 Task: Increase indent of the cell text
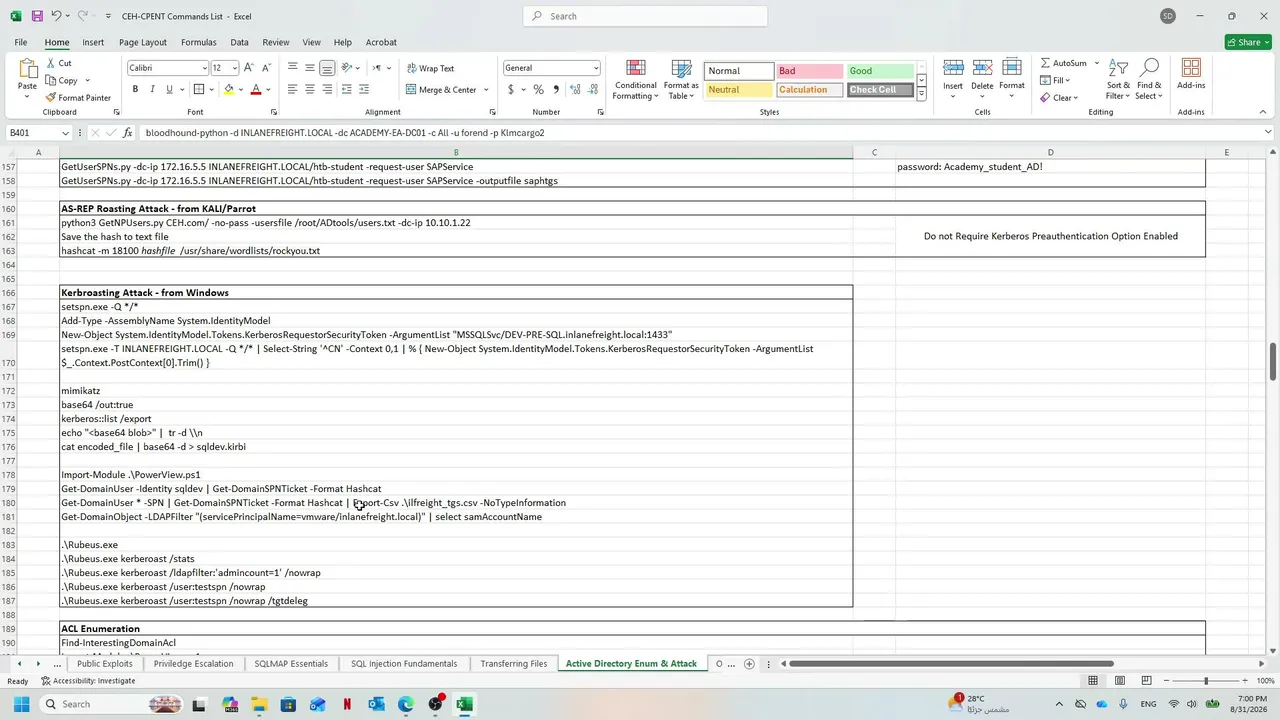pyautogui.click(x=365, y=90)
